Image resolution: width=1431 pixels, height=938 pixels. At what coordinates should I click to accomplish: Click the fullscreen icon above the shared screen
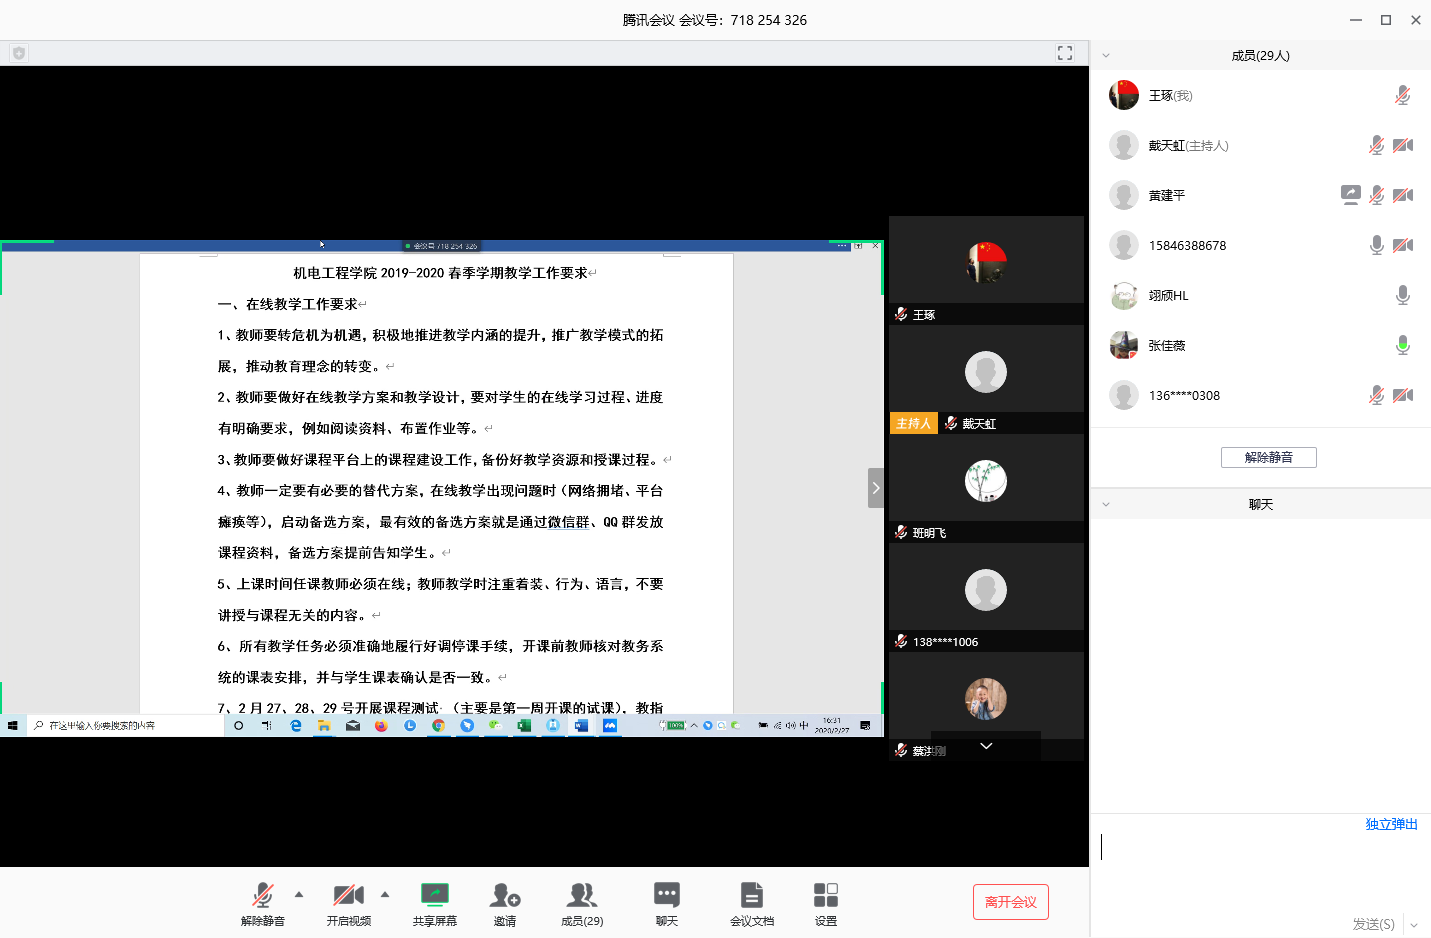(x=1065, y=53)
